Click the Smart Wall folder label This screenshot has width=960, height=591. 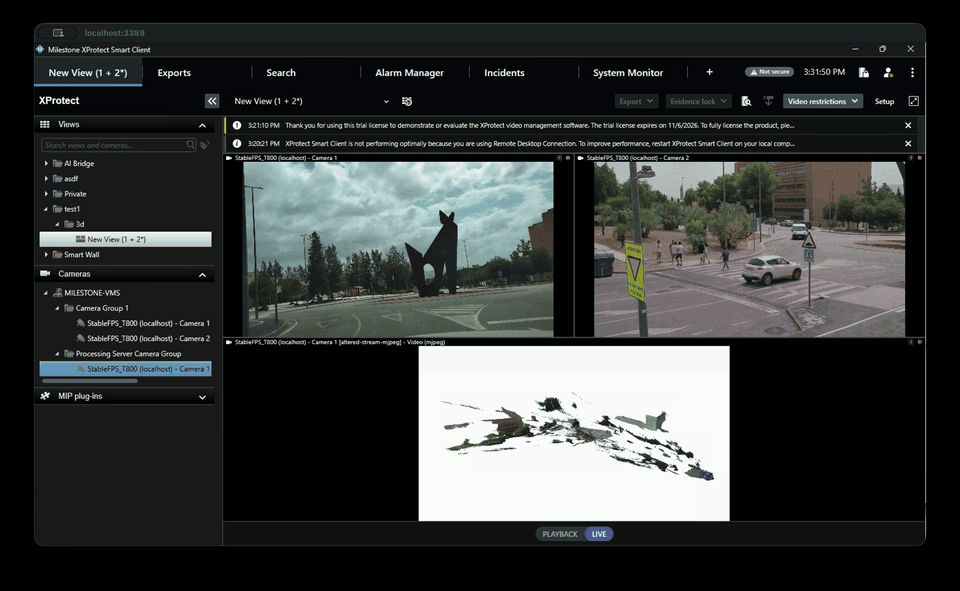tap(81, 255)
